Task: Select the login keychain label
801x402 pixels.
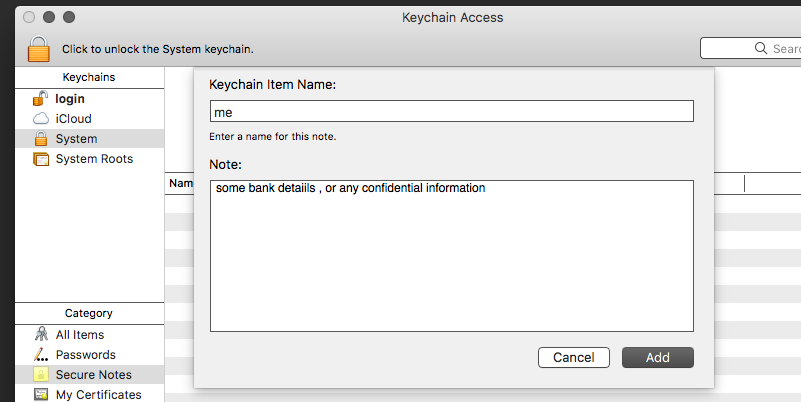Action: [70, 99]
